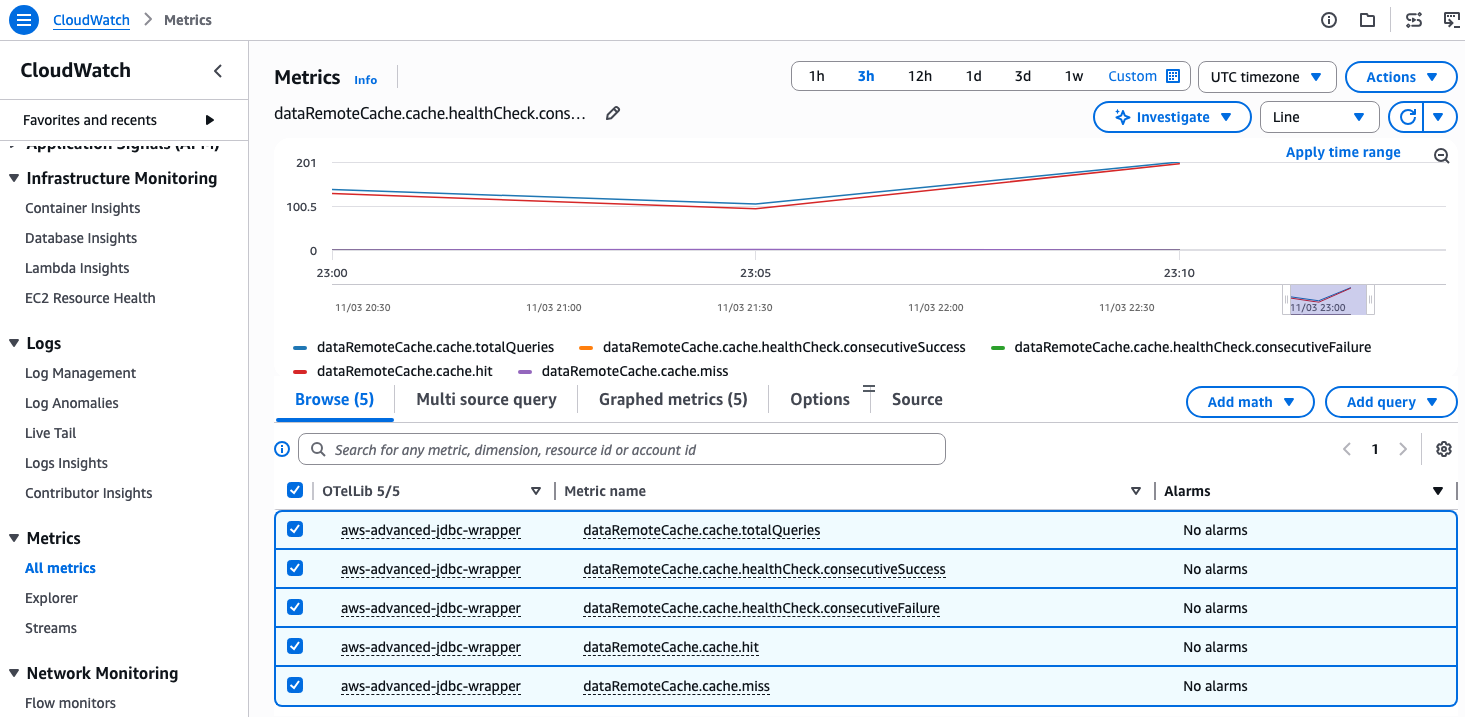The width and height of the screenshot is (1465, 717).
Task: Collapse the Metrics sidebar section
Action: (14, 538)
